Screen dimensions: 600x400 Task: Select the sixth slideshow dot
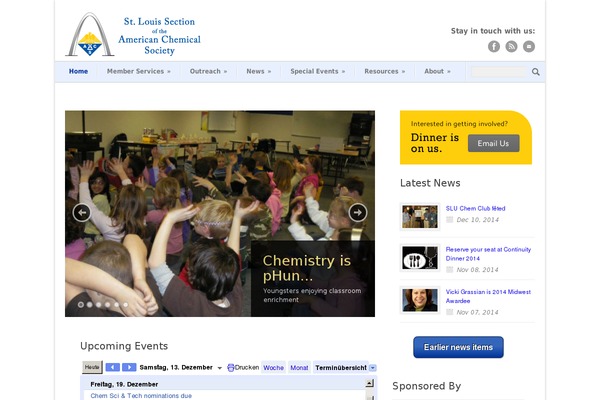[x=126, y=305]
